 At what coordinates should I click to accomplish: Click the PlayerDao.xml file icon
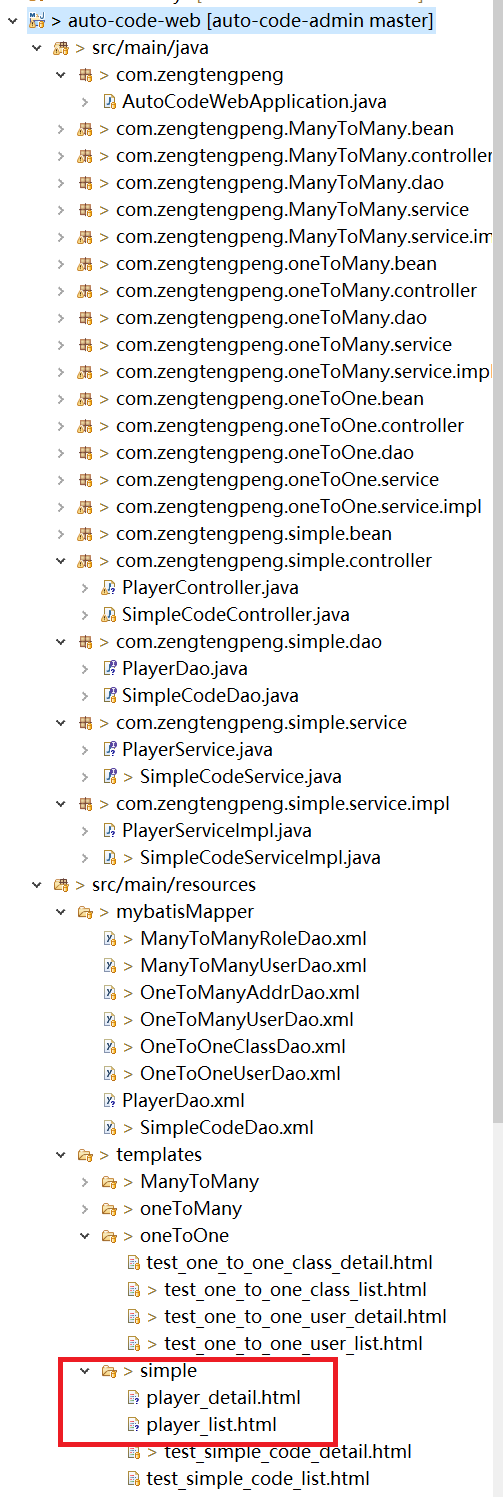[x=110, y=1101]
